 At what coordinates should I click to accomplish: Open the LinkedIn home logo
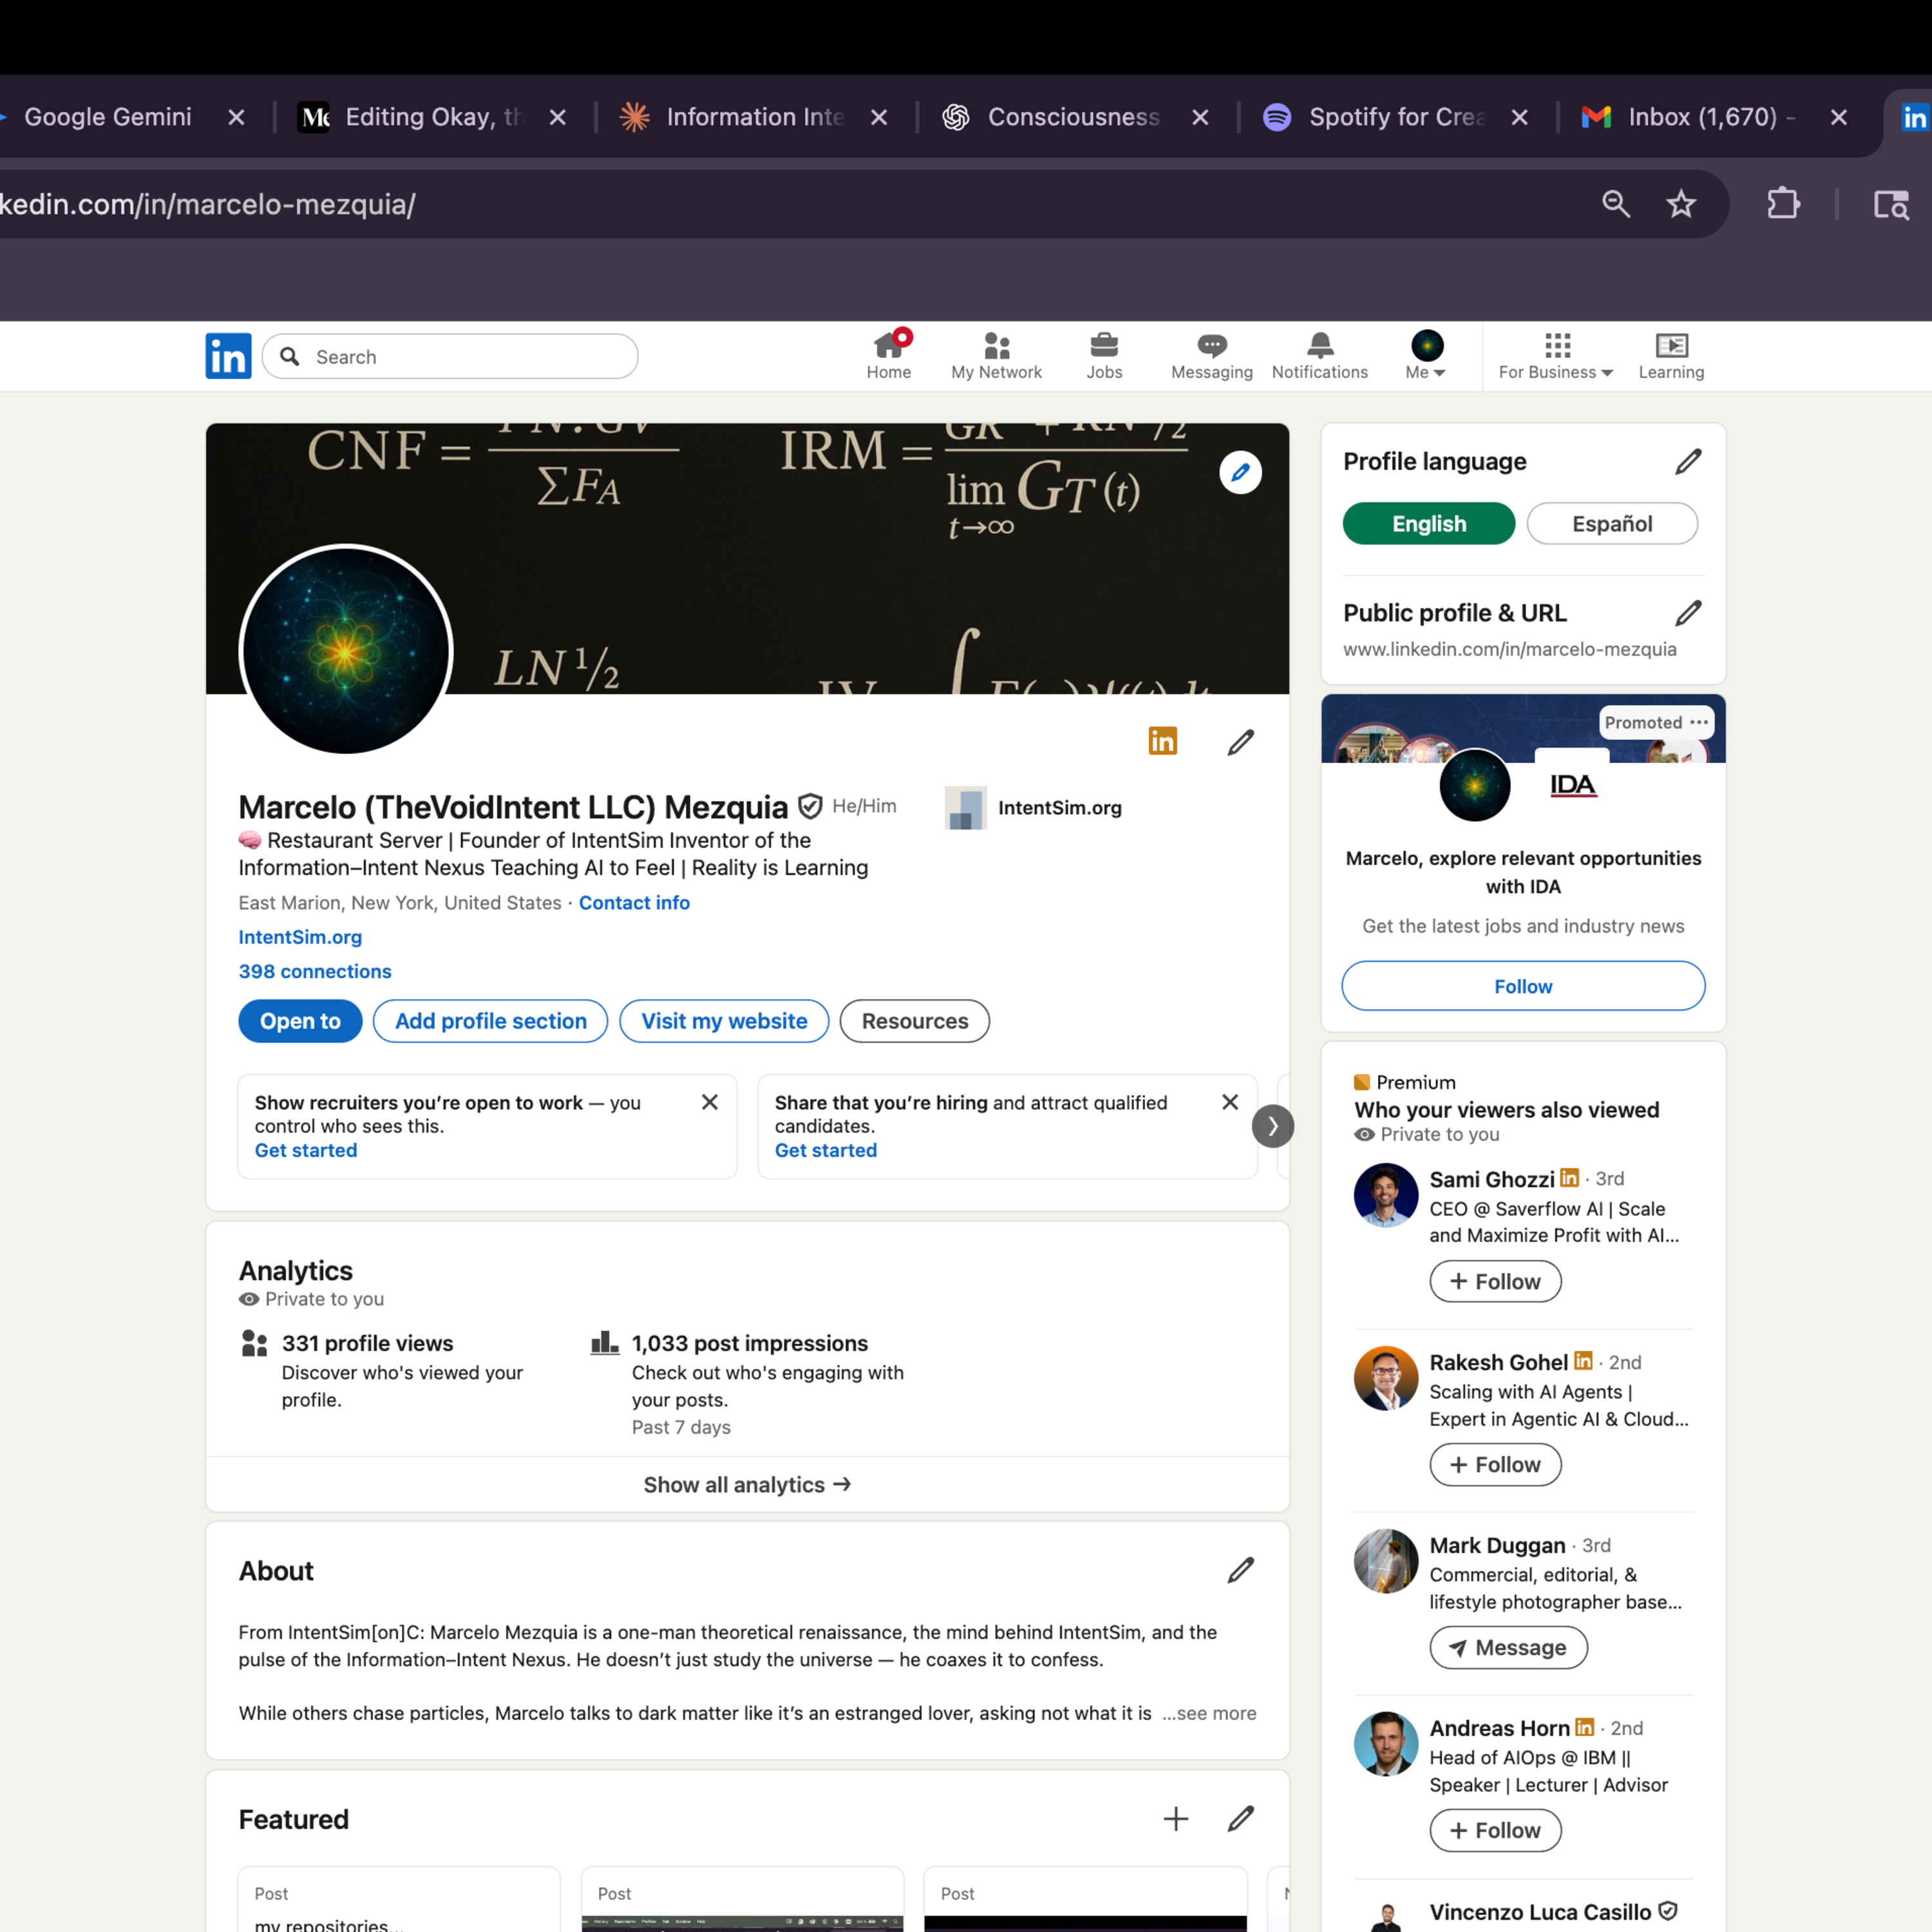click(228, 356)
